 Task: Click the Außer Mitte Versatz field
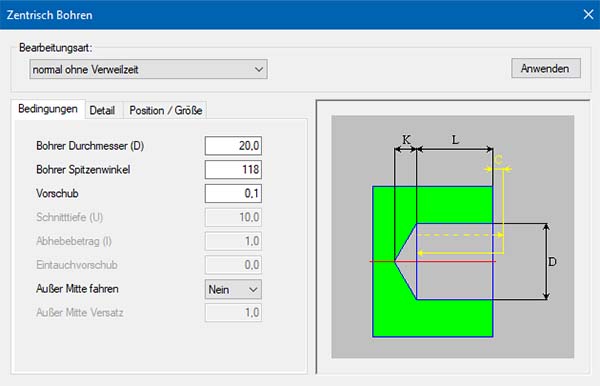233,313
